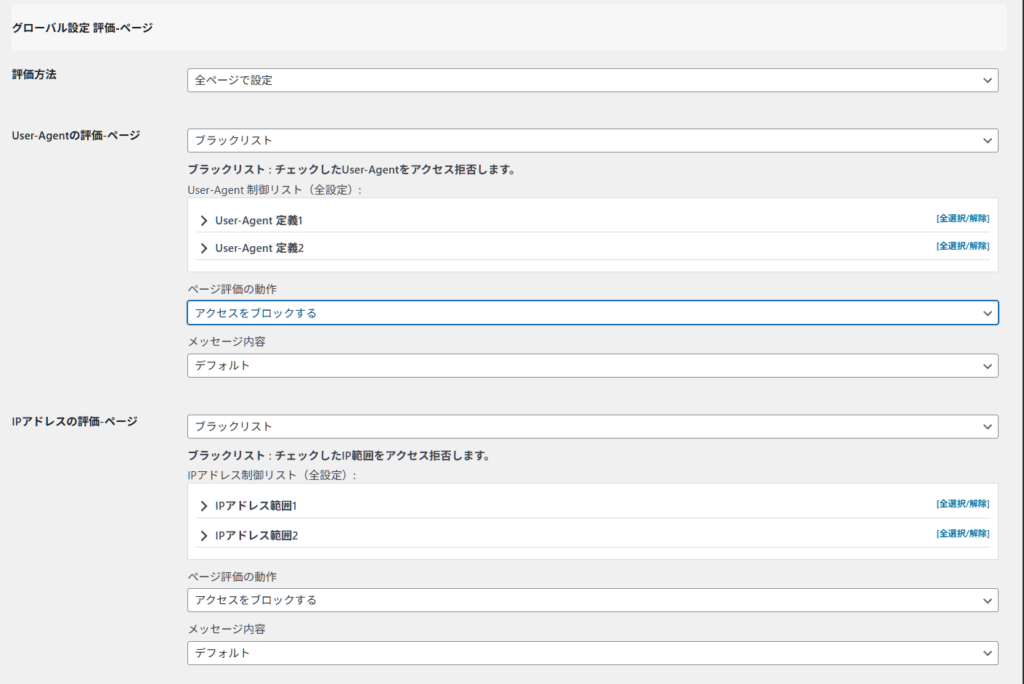This screenshot has height=684, width=1024.
Task: Toggle 全選択/解除 for IPアドレス範囲2
Action: (x=962, y=533)
